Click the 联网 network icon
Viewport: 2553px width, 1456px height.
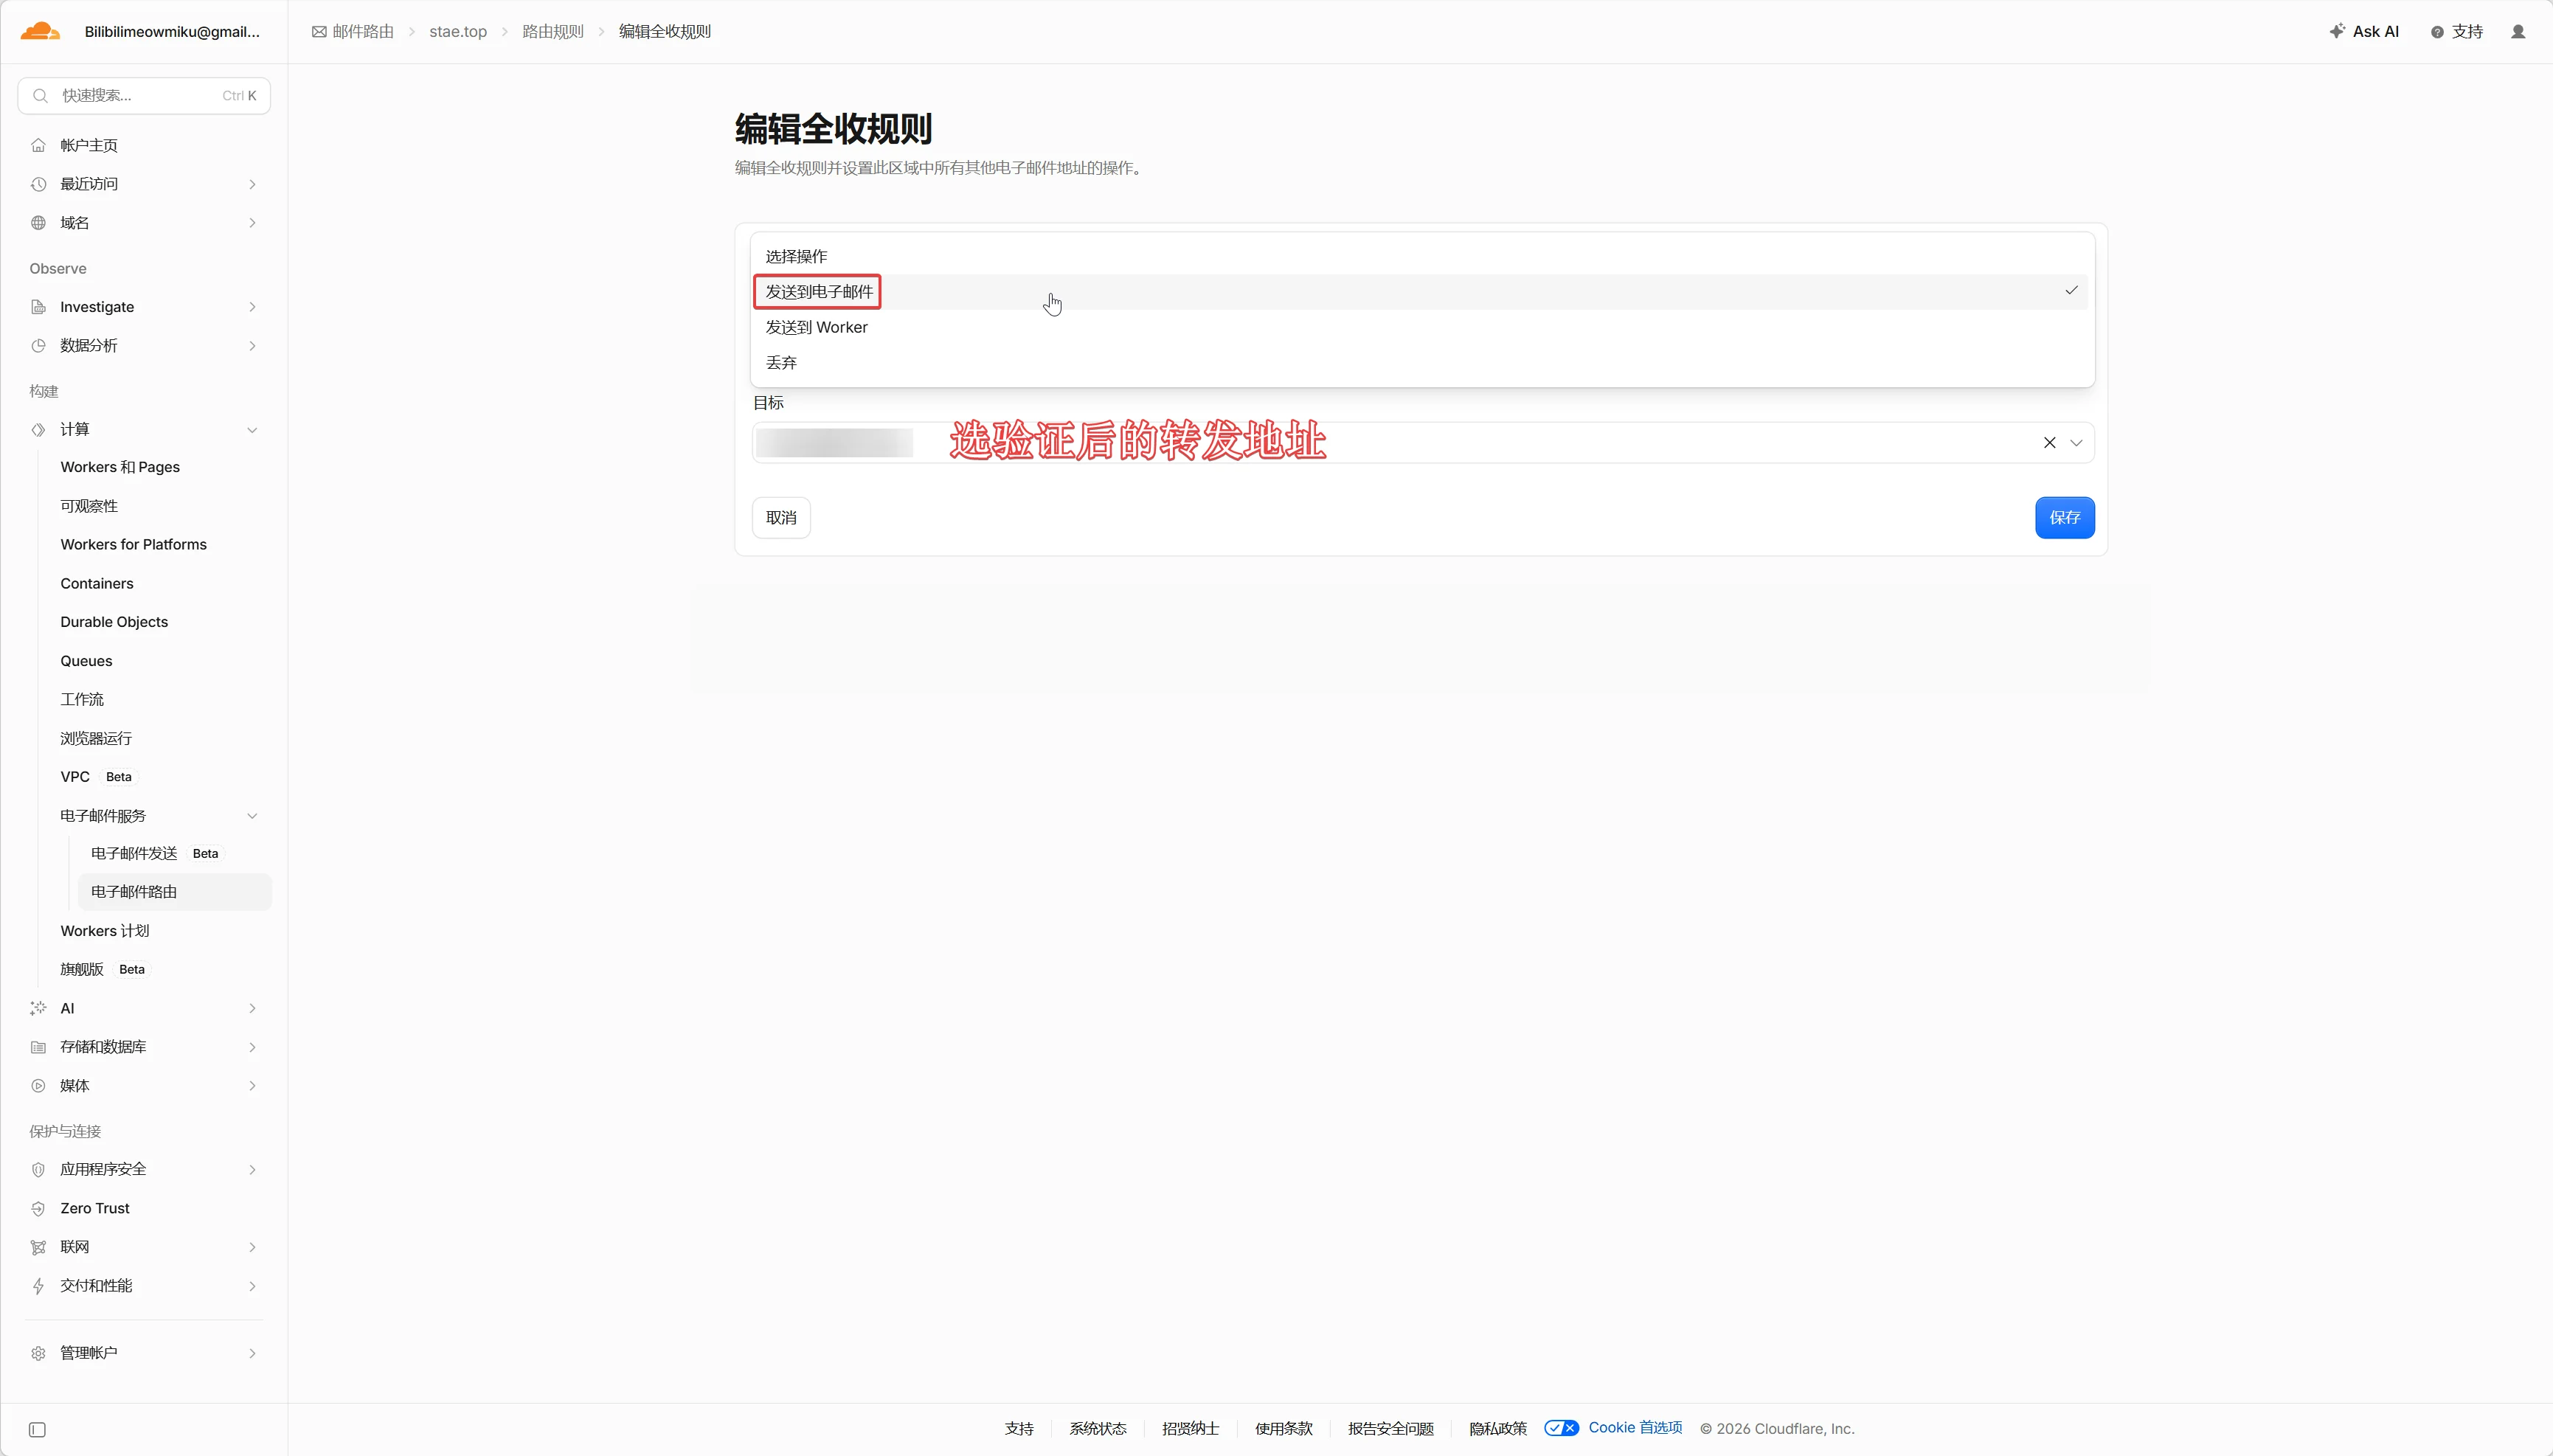(x=38, y=1247)
